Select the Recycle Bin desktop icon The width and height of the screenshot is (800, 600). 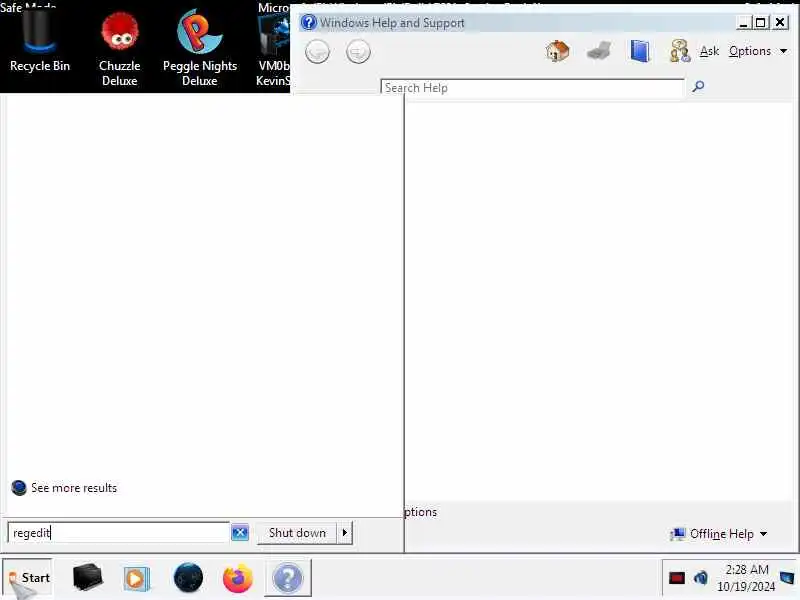pos(40,43)
